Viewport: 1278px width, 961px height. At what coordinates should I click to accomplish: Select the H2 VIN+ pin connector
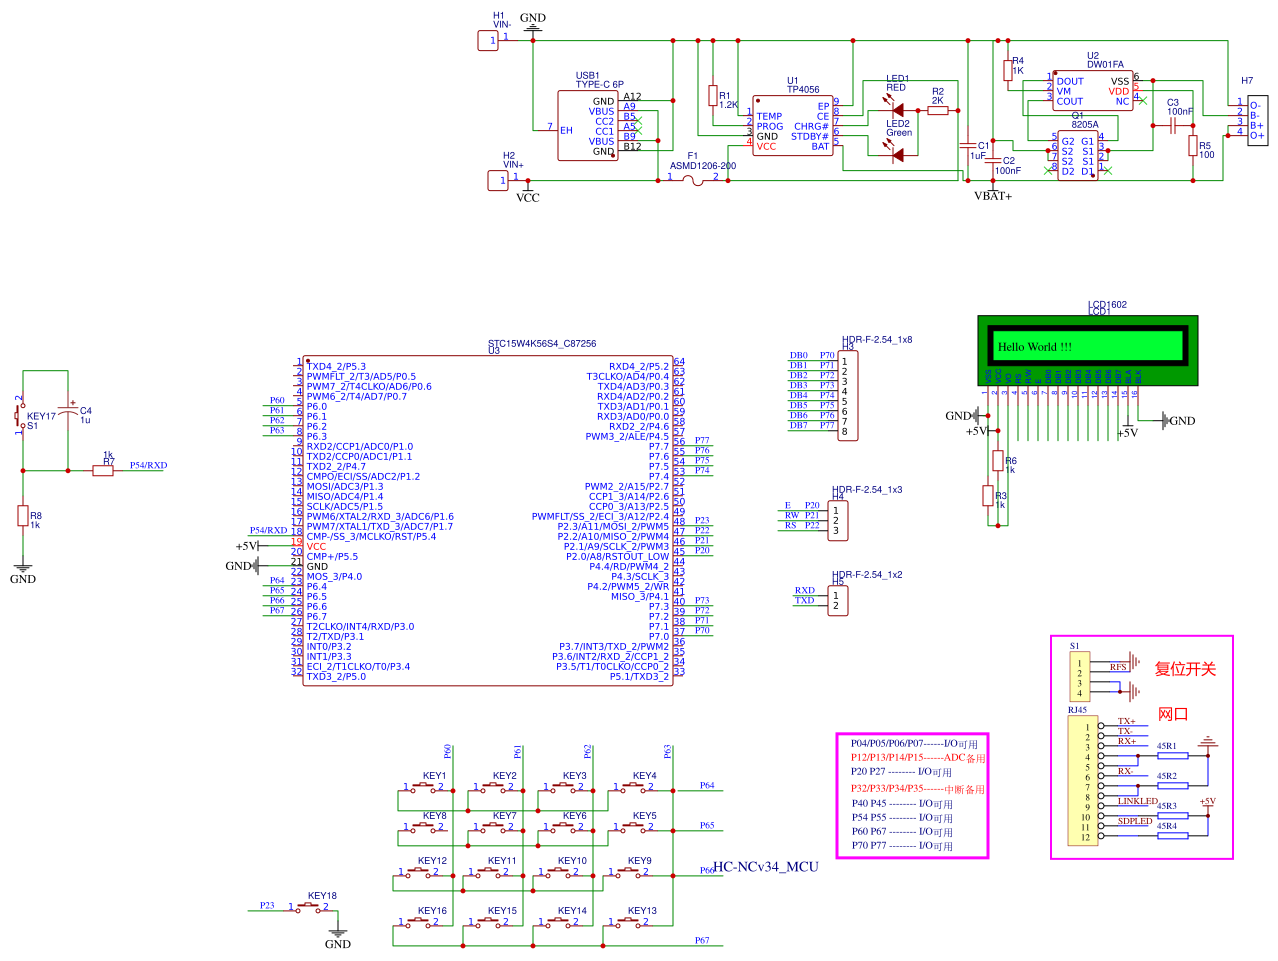[x=497, y=180]
